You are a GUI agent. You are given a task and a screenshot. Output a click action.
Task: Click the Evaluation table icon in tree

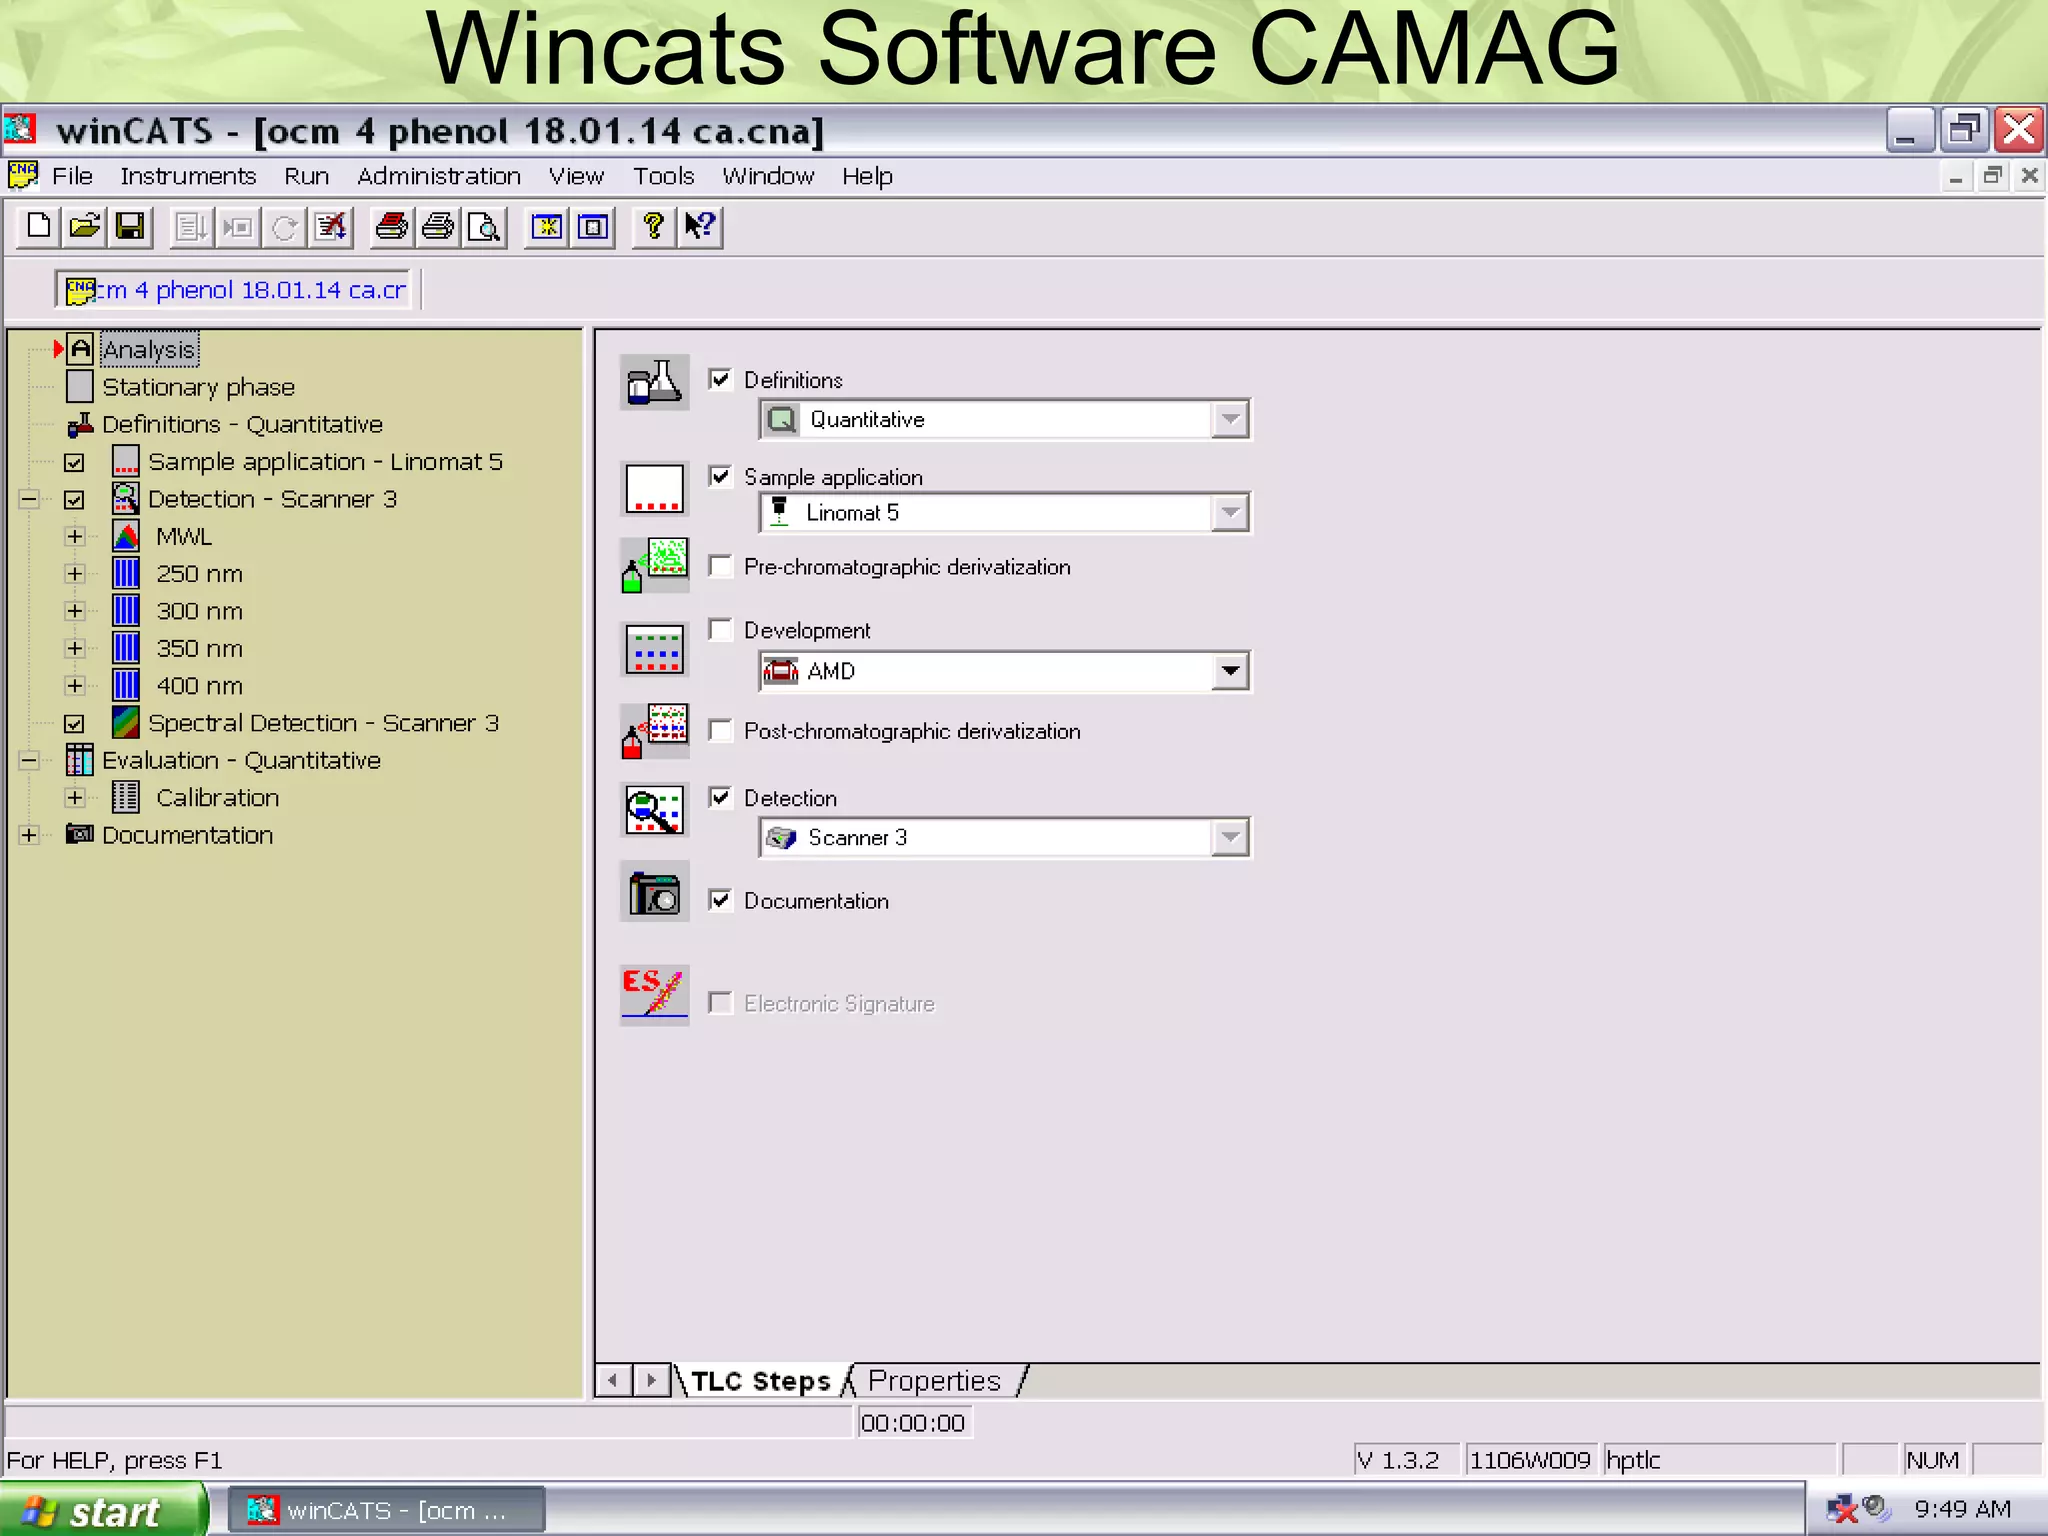click(x=80, y=760)
